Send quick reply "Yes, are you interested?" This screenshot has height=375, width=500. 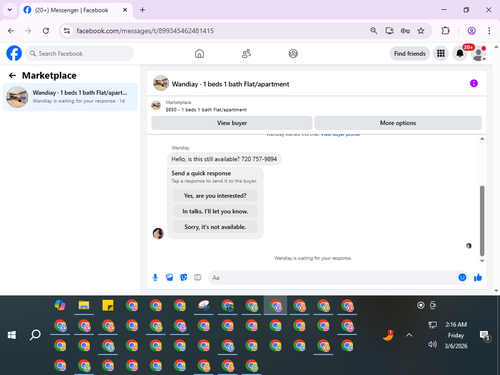pyautogui.click(x=215, y=196)
